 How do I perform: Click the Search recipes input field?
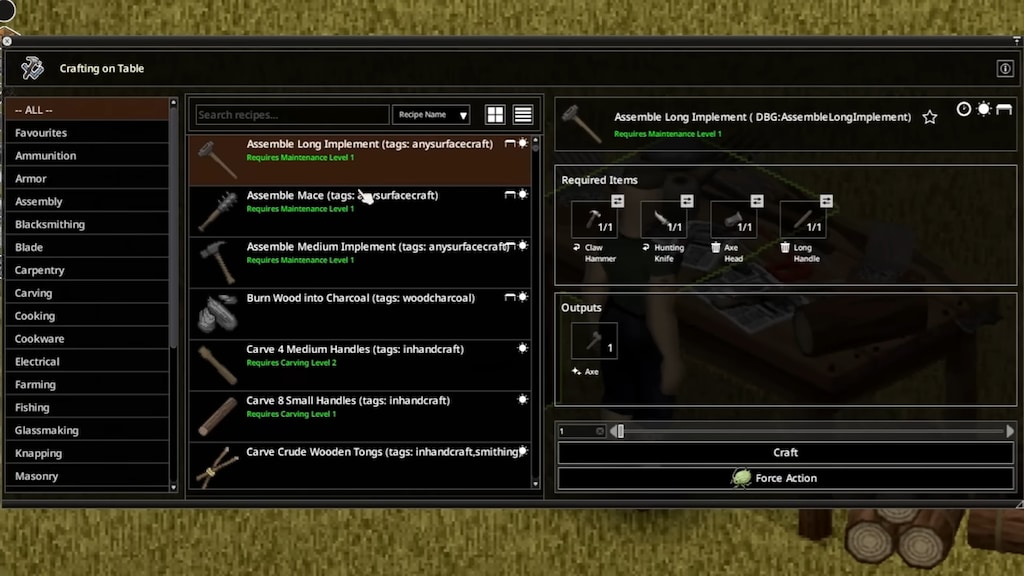pos(292,115)
